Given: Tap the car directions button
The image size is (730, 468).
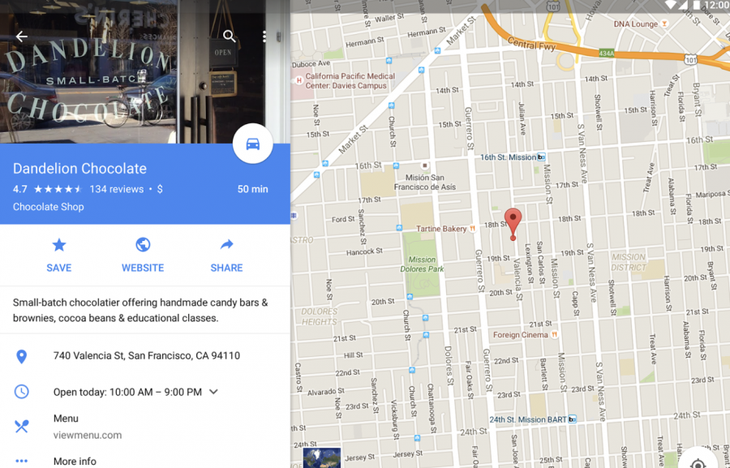Looking at the screenshot, I should pyautogui.click(x=253, y=144).
